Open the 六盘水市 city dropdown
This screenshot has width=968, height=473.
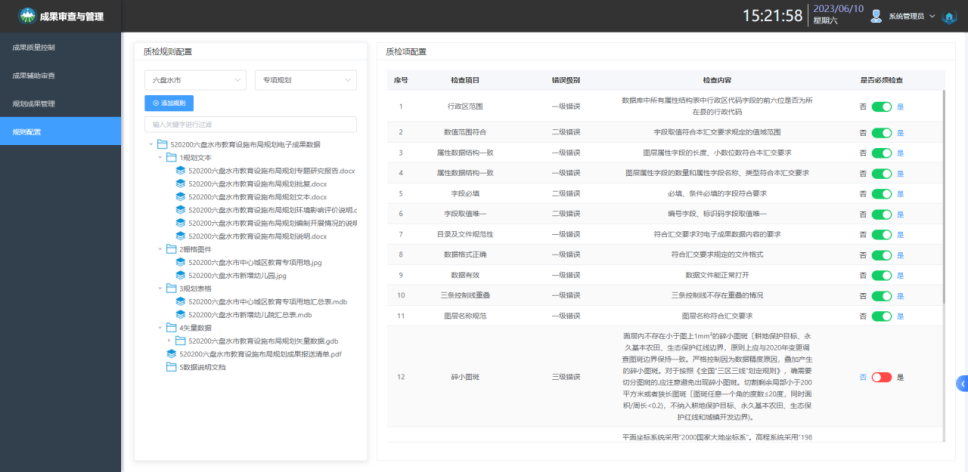tap(195, 80)
